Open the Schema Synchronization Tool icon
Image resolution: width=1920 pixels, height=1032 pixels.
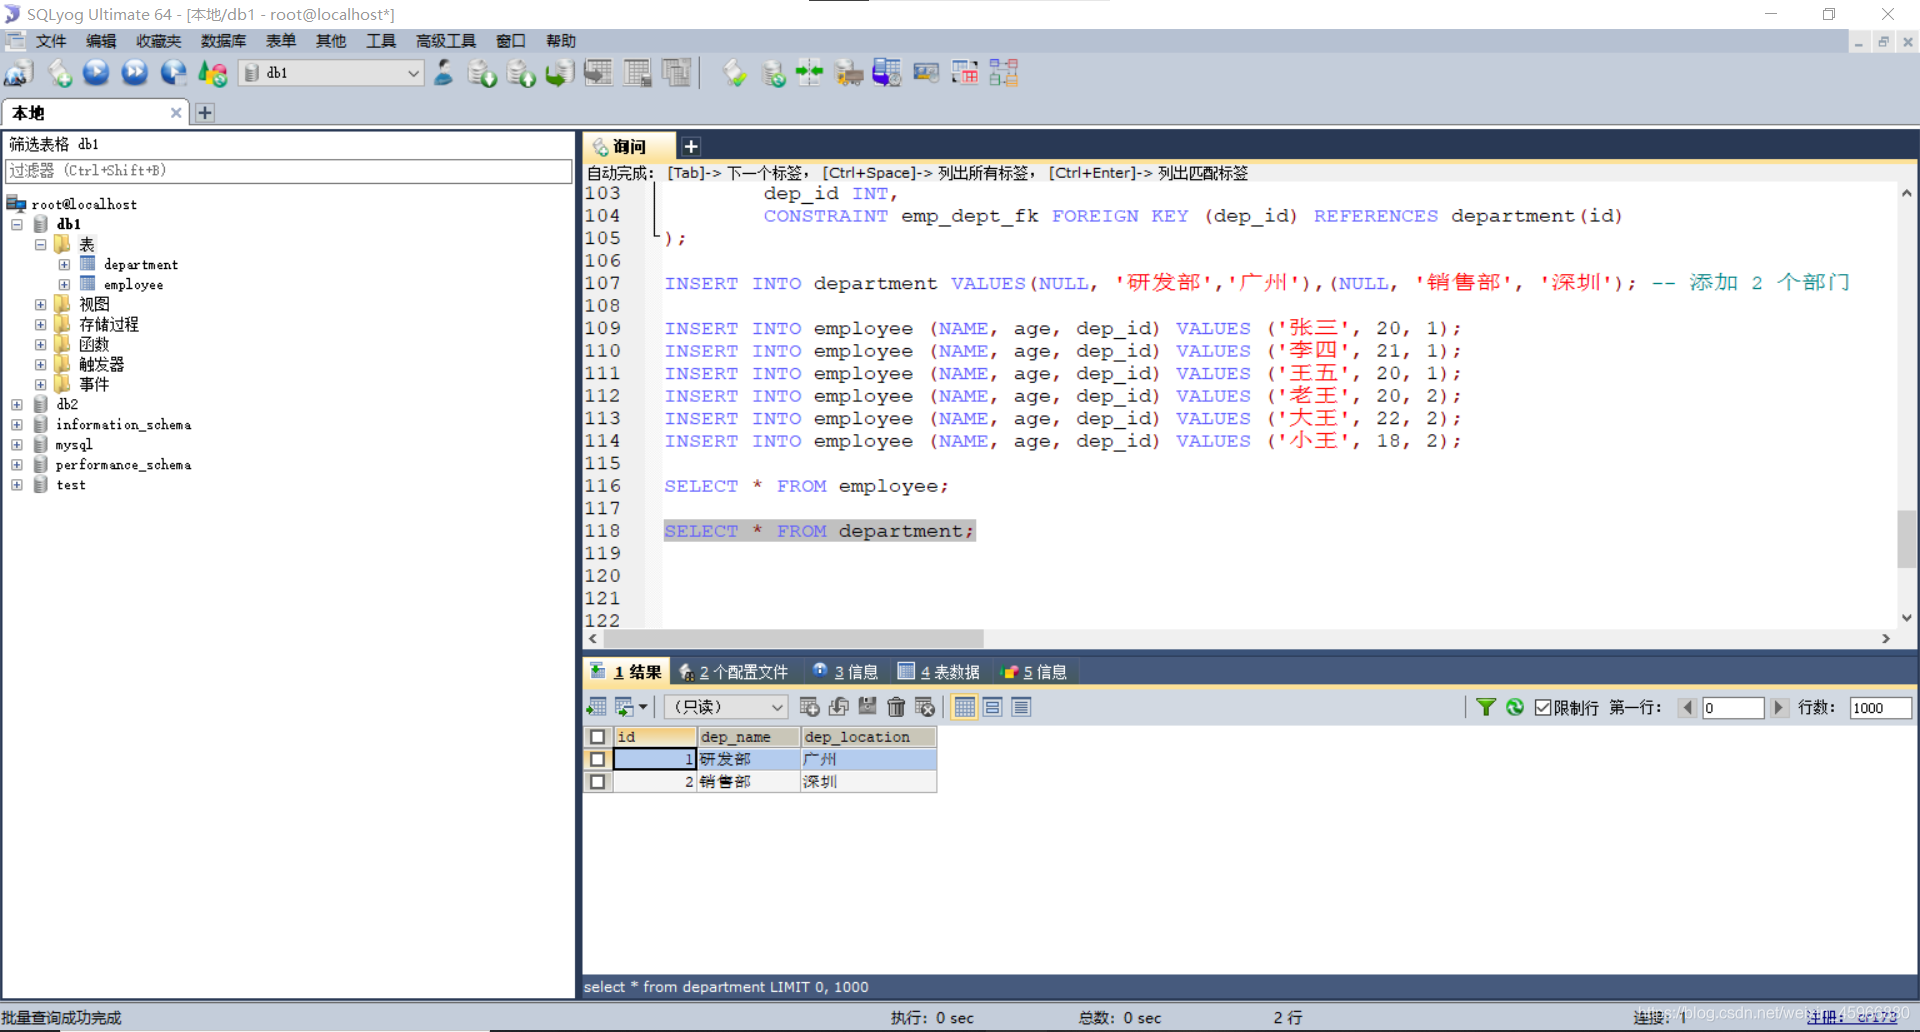[x=810, y=73]
